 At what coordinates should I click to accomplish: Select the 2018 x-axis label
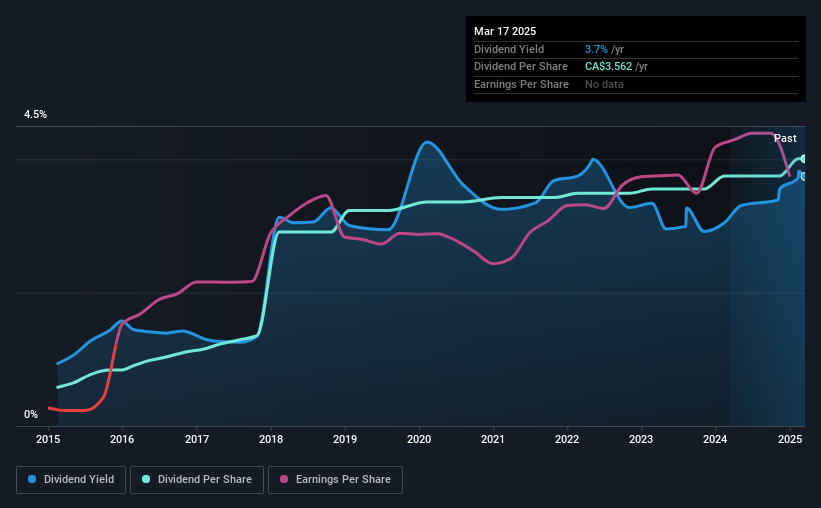271,439
